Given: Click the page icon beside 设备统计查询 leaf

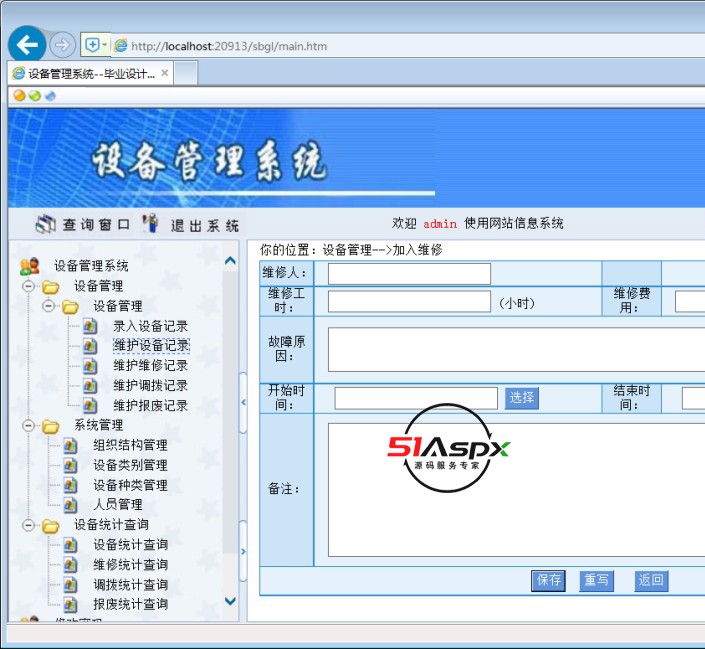Looking at the screenshot, I should click(x=70, y=545).
